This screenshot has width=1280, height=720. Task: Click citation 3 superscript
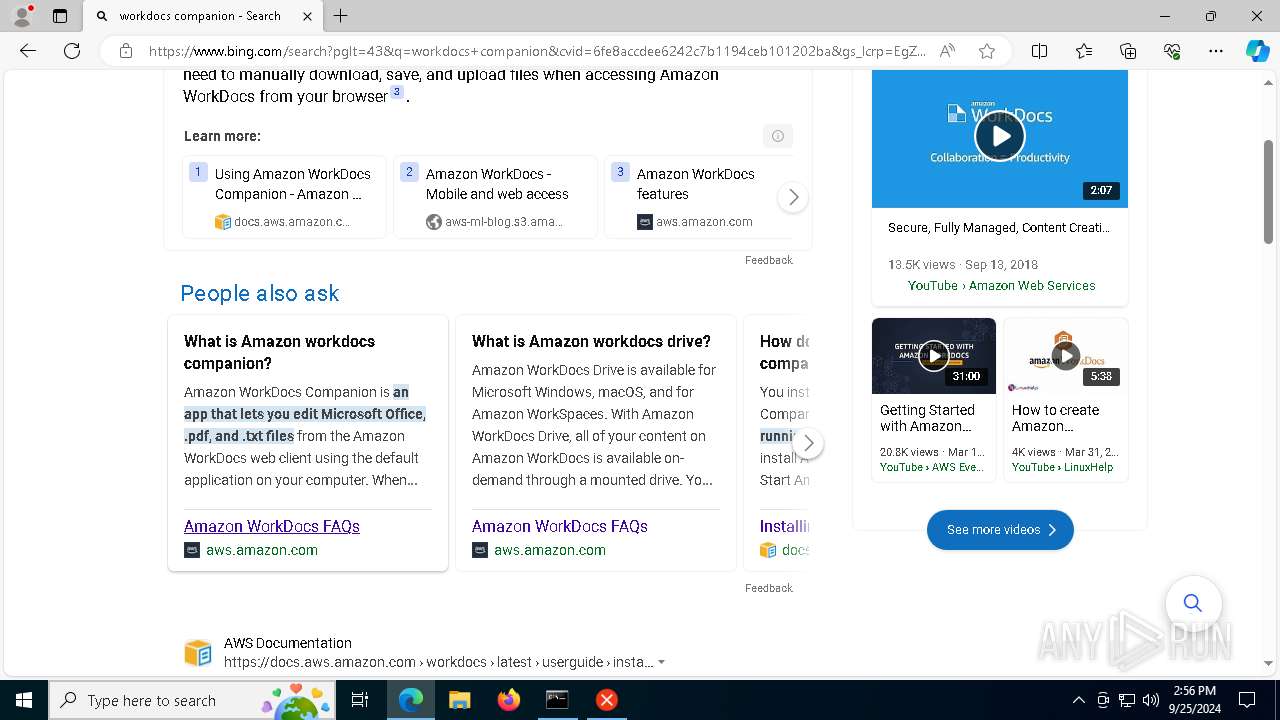[397, 92]
